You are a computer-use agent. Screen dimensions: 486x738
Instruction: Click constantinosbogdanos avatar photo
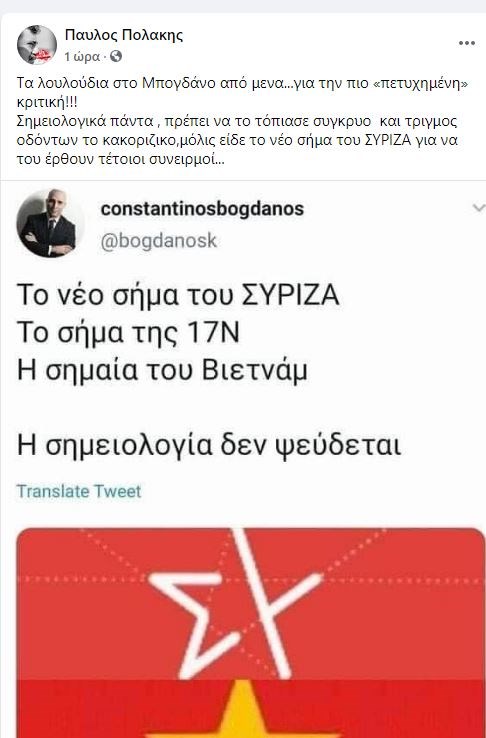pyautogui.click(x=50, y=223)
